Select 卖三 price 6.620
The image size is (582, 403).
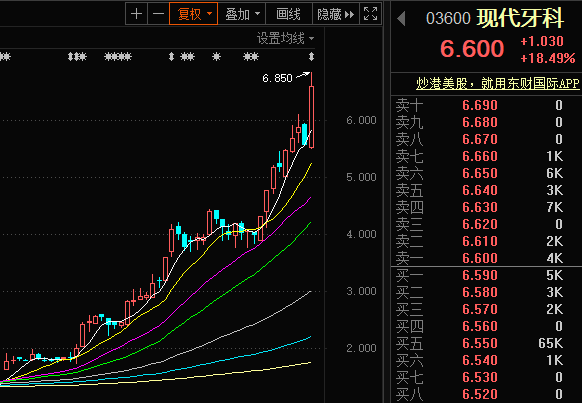pyautogui.click(x=480, y=224)
